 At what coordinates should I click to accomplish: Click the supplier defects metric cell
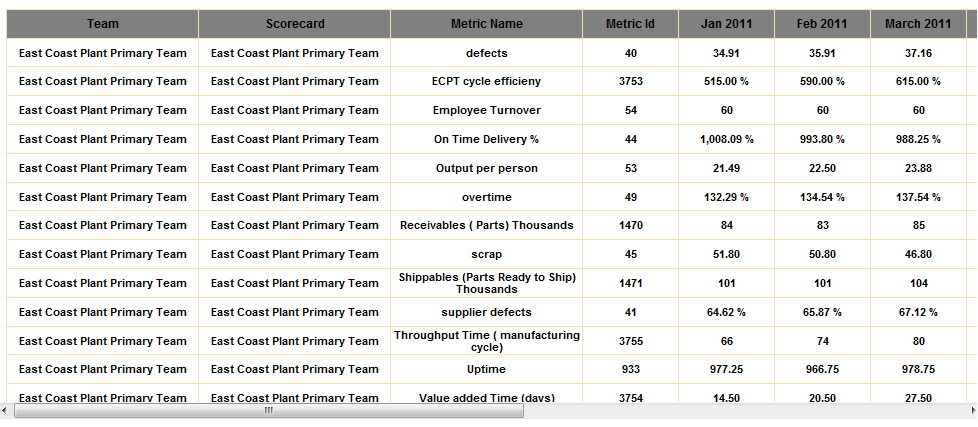[487, 313]
